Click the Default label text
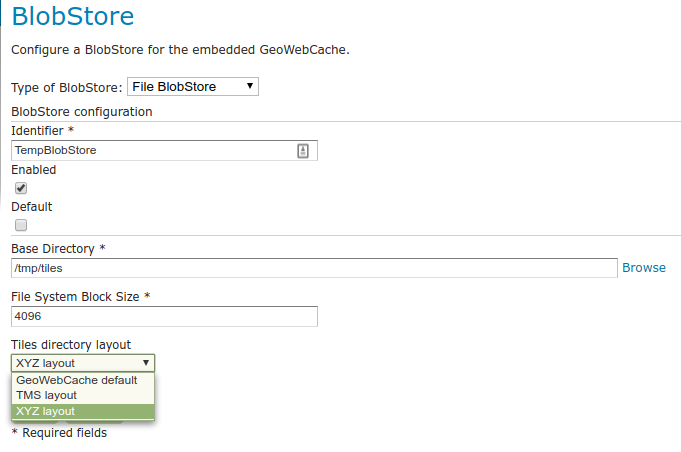Screen dimensions: 681x452 (32, 207)
